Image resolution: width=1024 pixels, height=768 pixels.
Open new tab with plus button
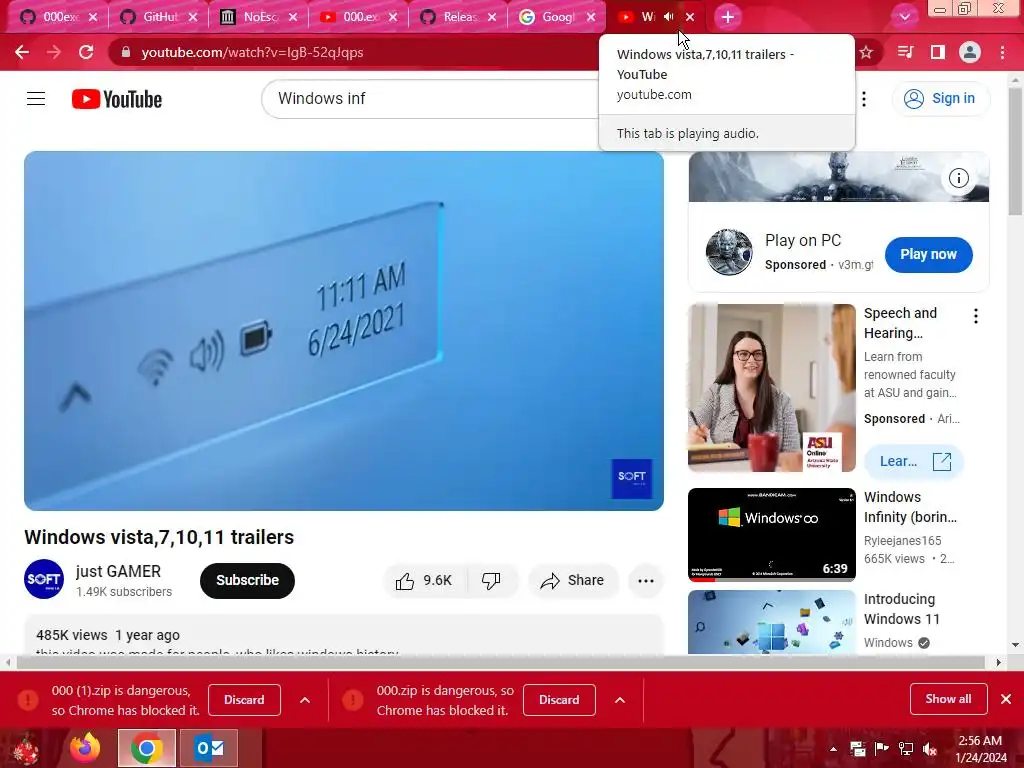tap(728, 17)
